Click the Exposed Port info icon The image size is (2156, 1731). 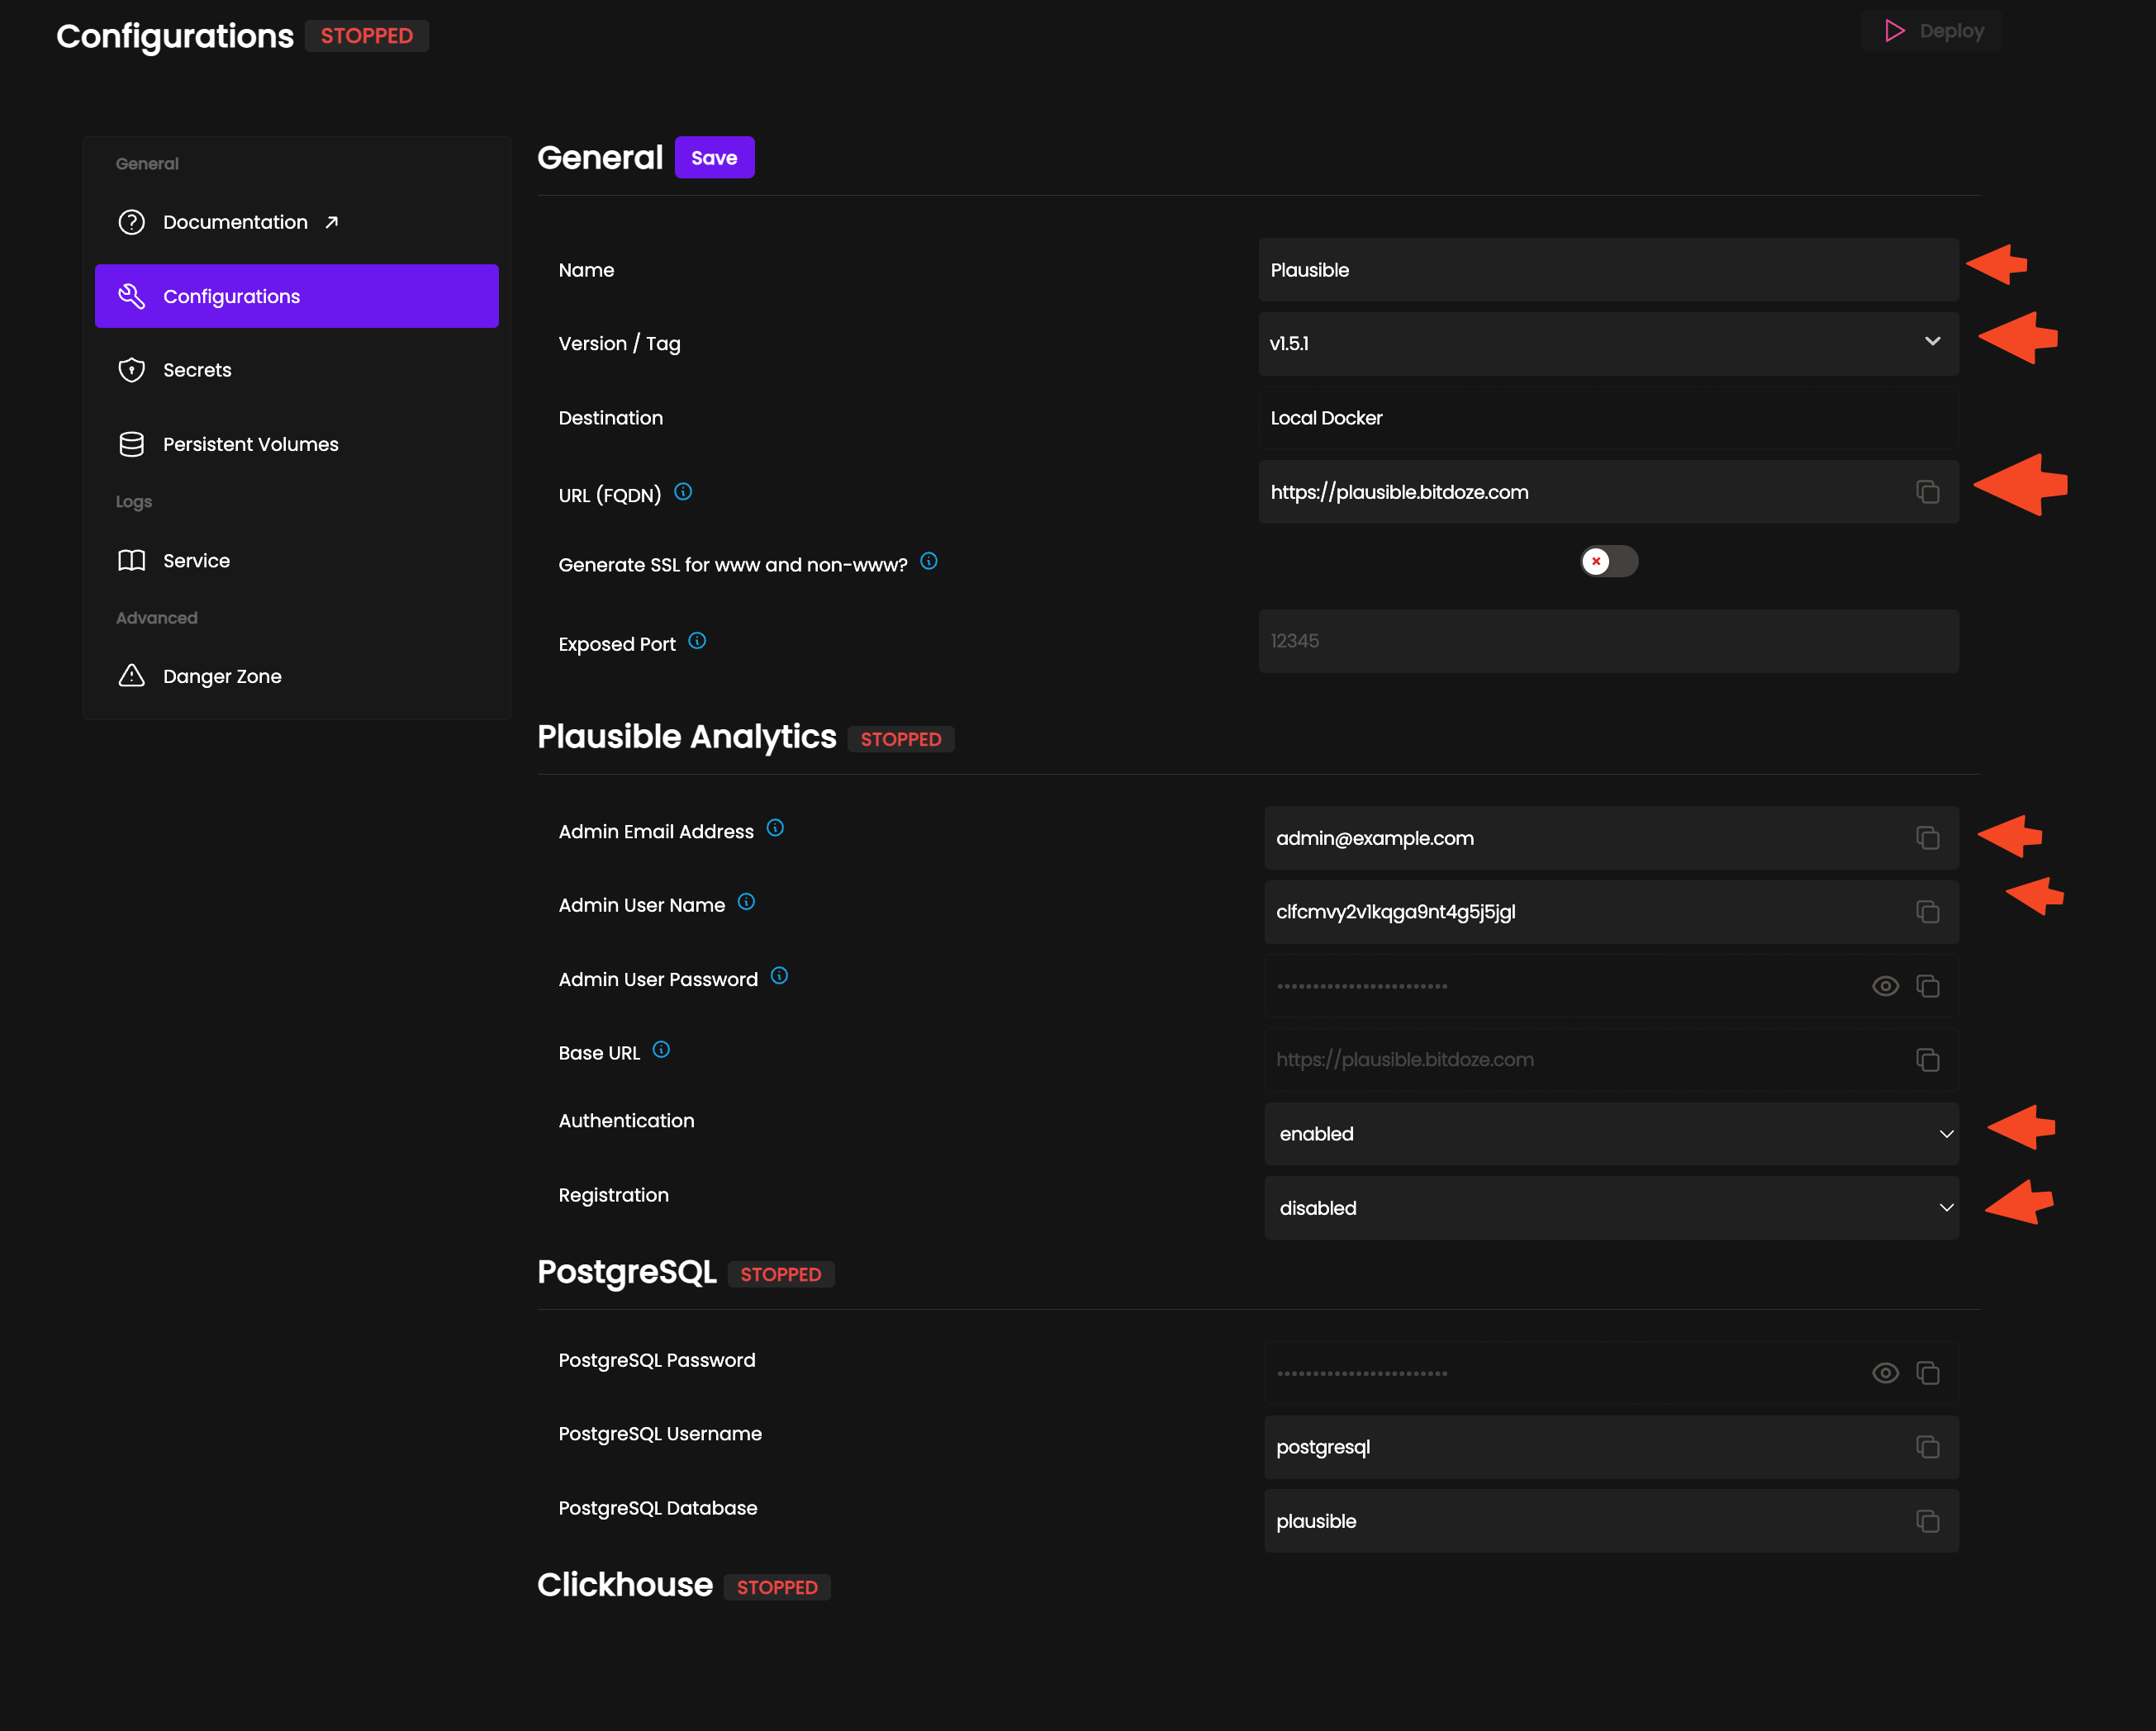697,641
